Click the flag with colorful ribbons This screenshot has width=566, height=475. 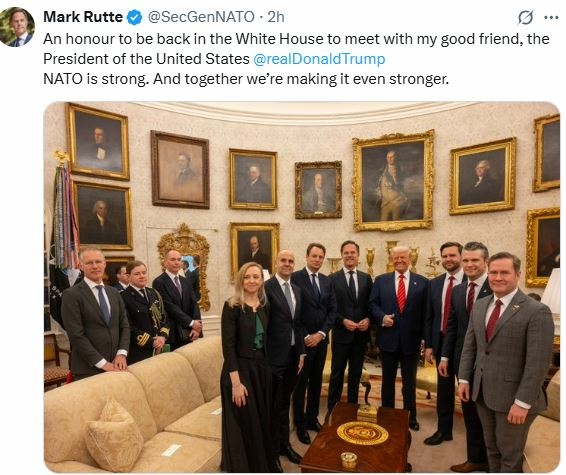point(65,213)
